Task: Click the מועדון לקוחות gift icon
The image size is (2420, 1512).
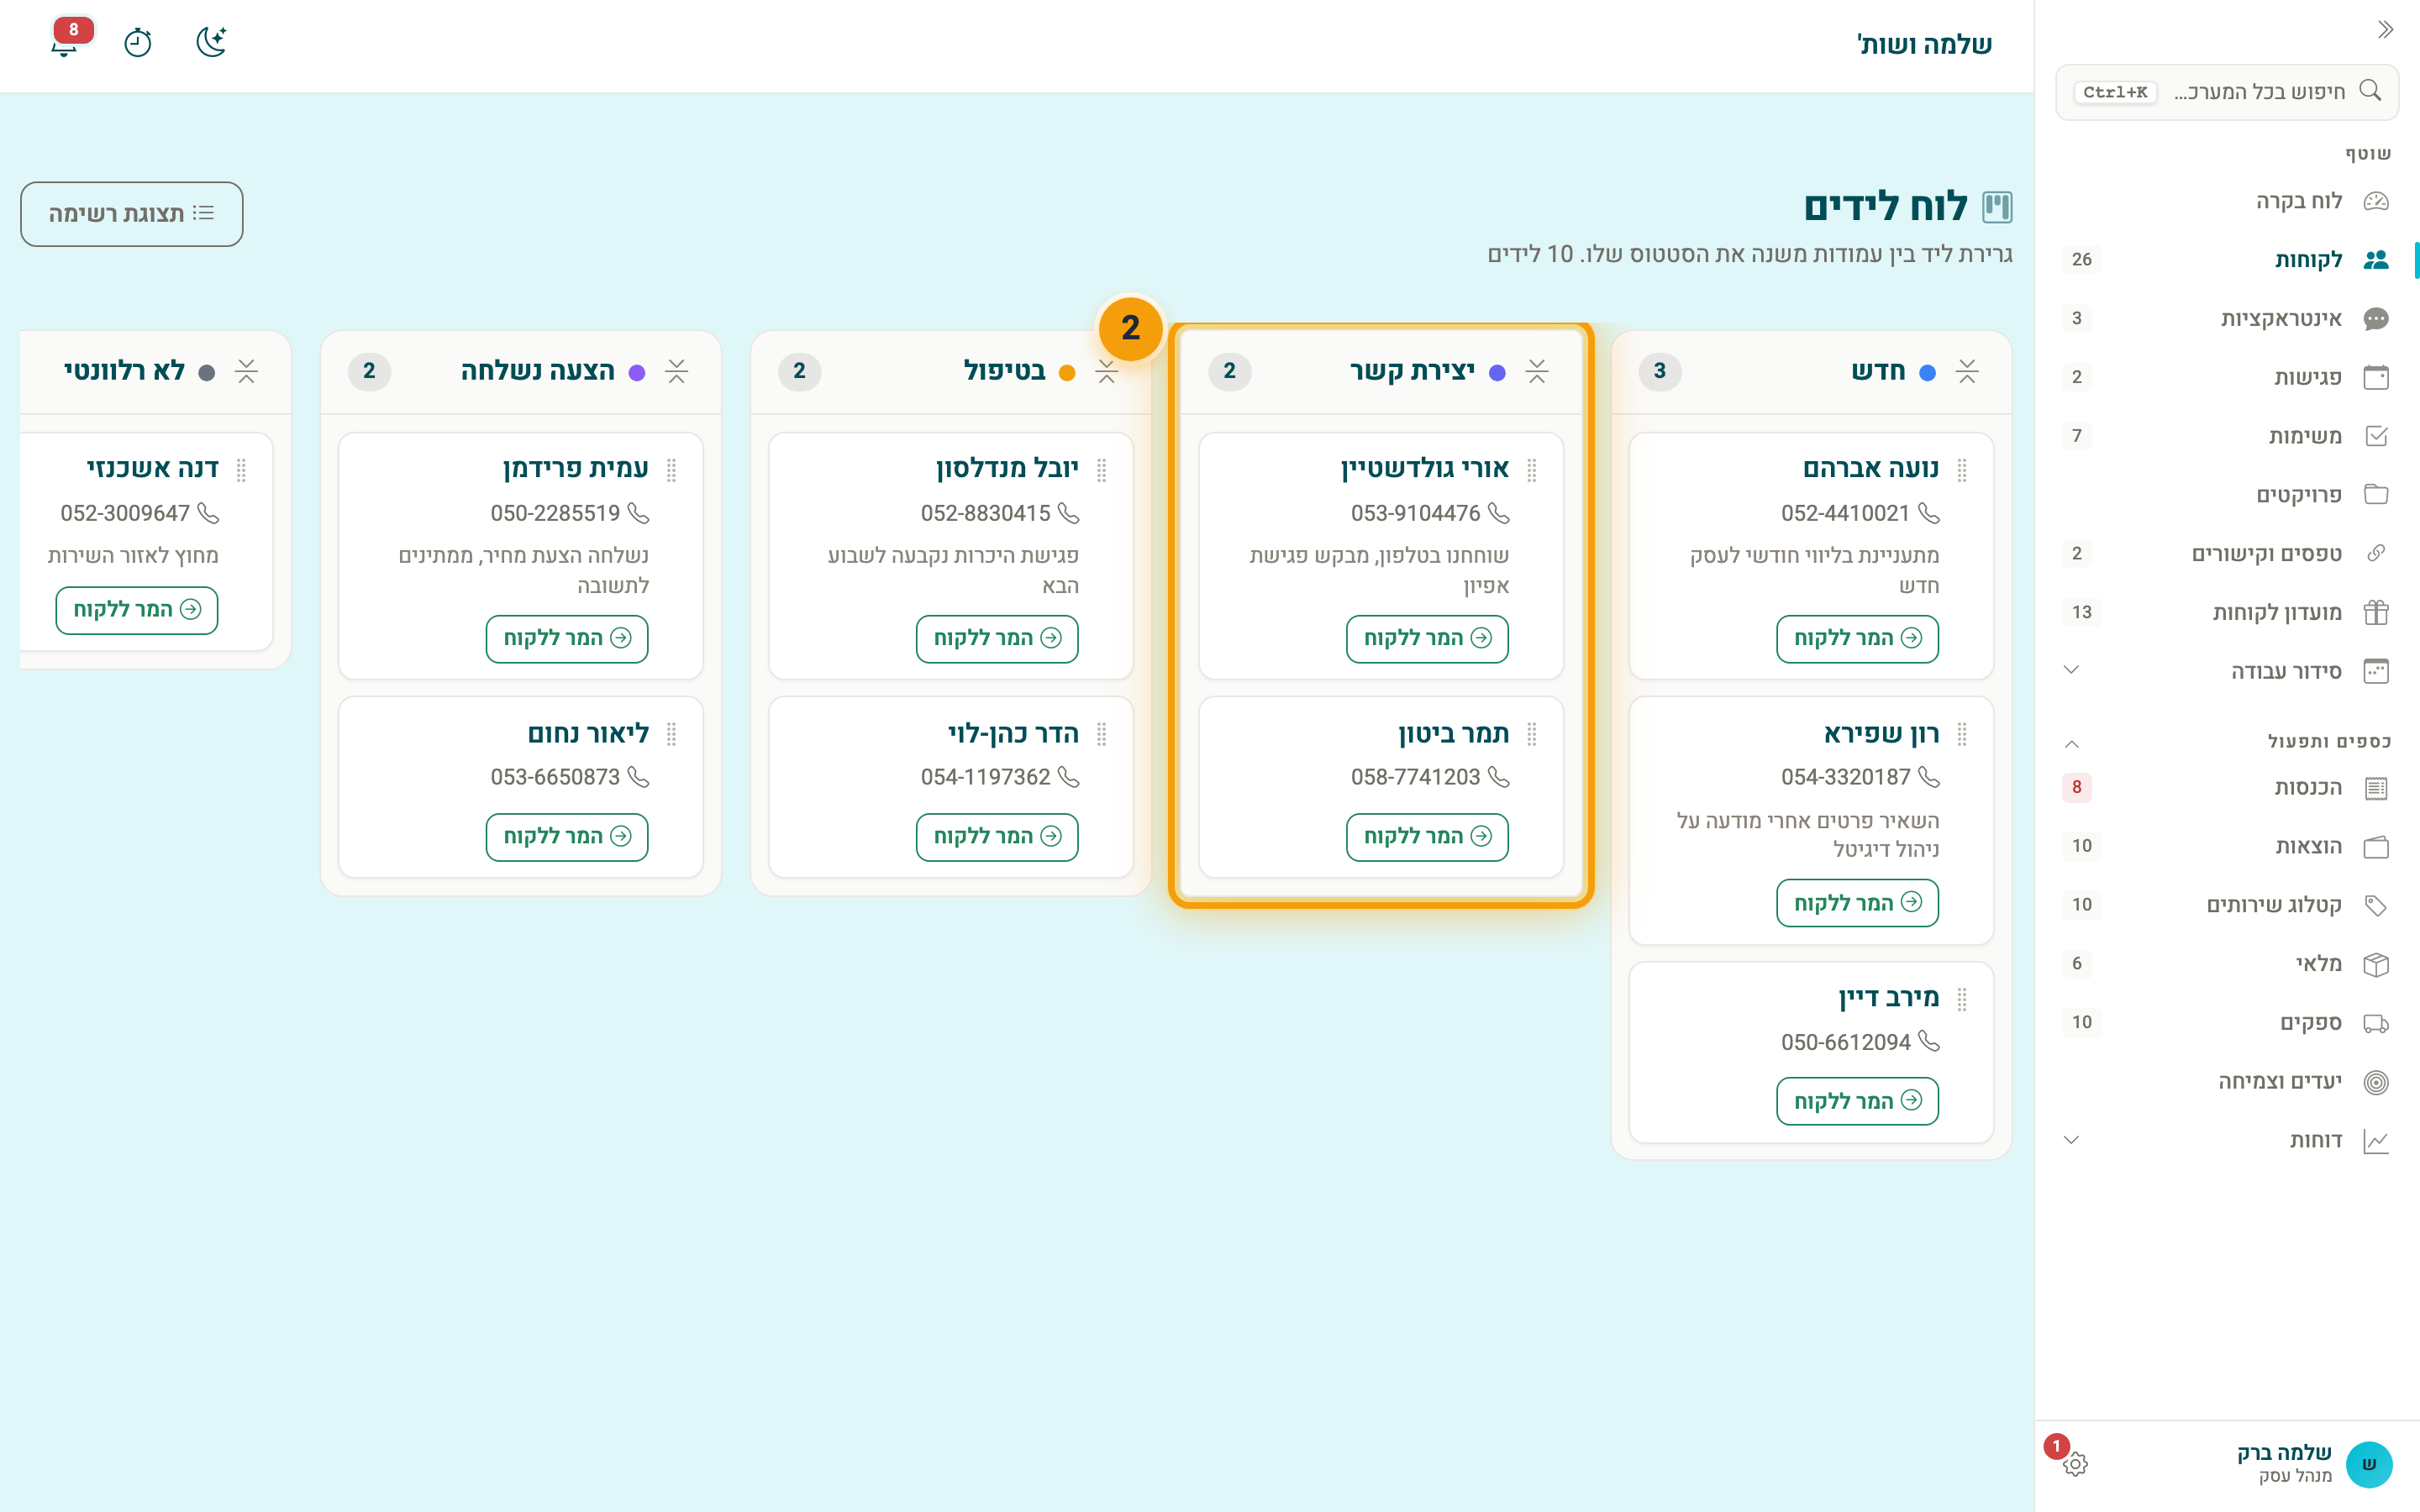Action: (x=2376, y=612)
